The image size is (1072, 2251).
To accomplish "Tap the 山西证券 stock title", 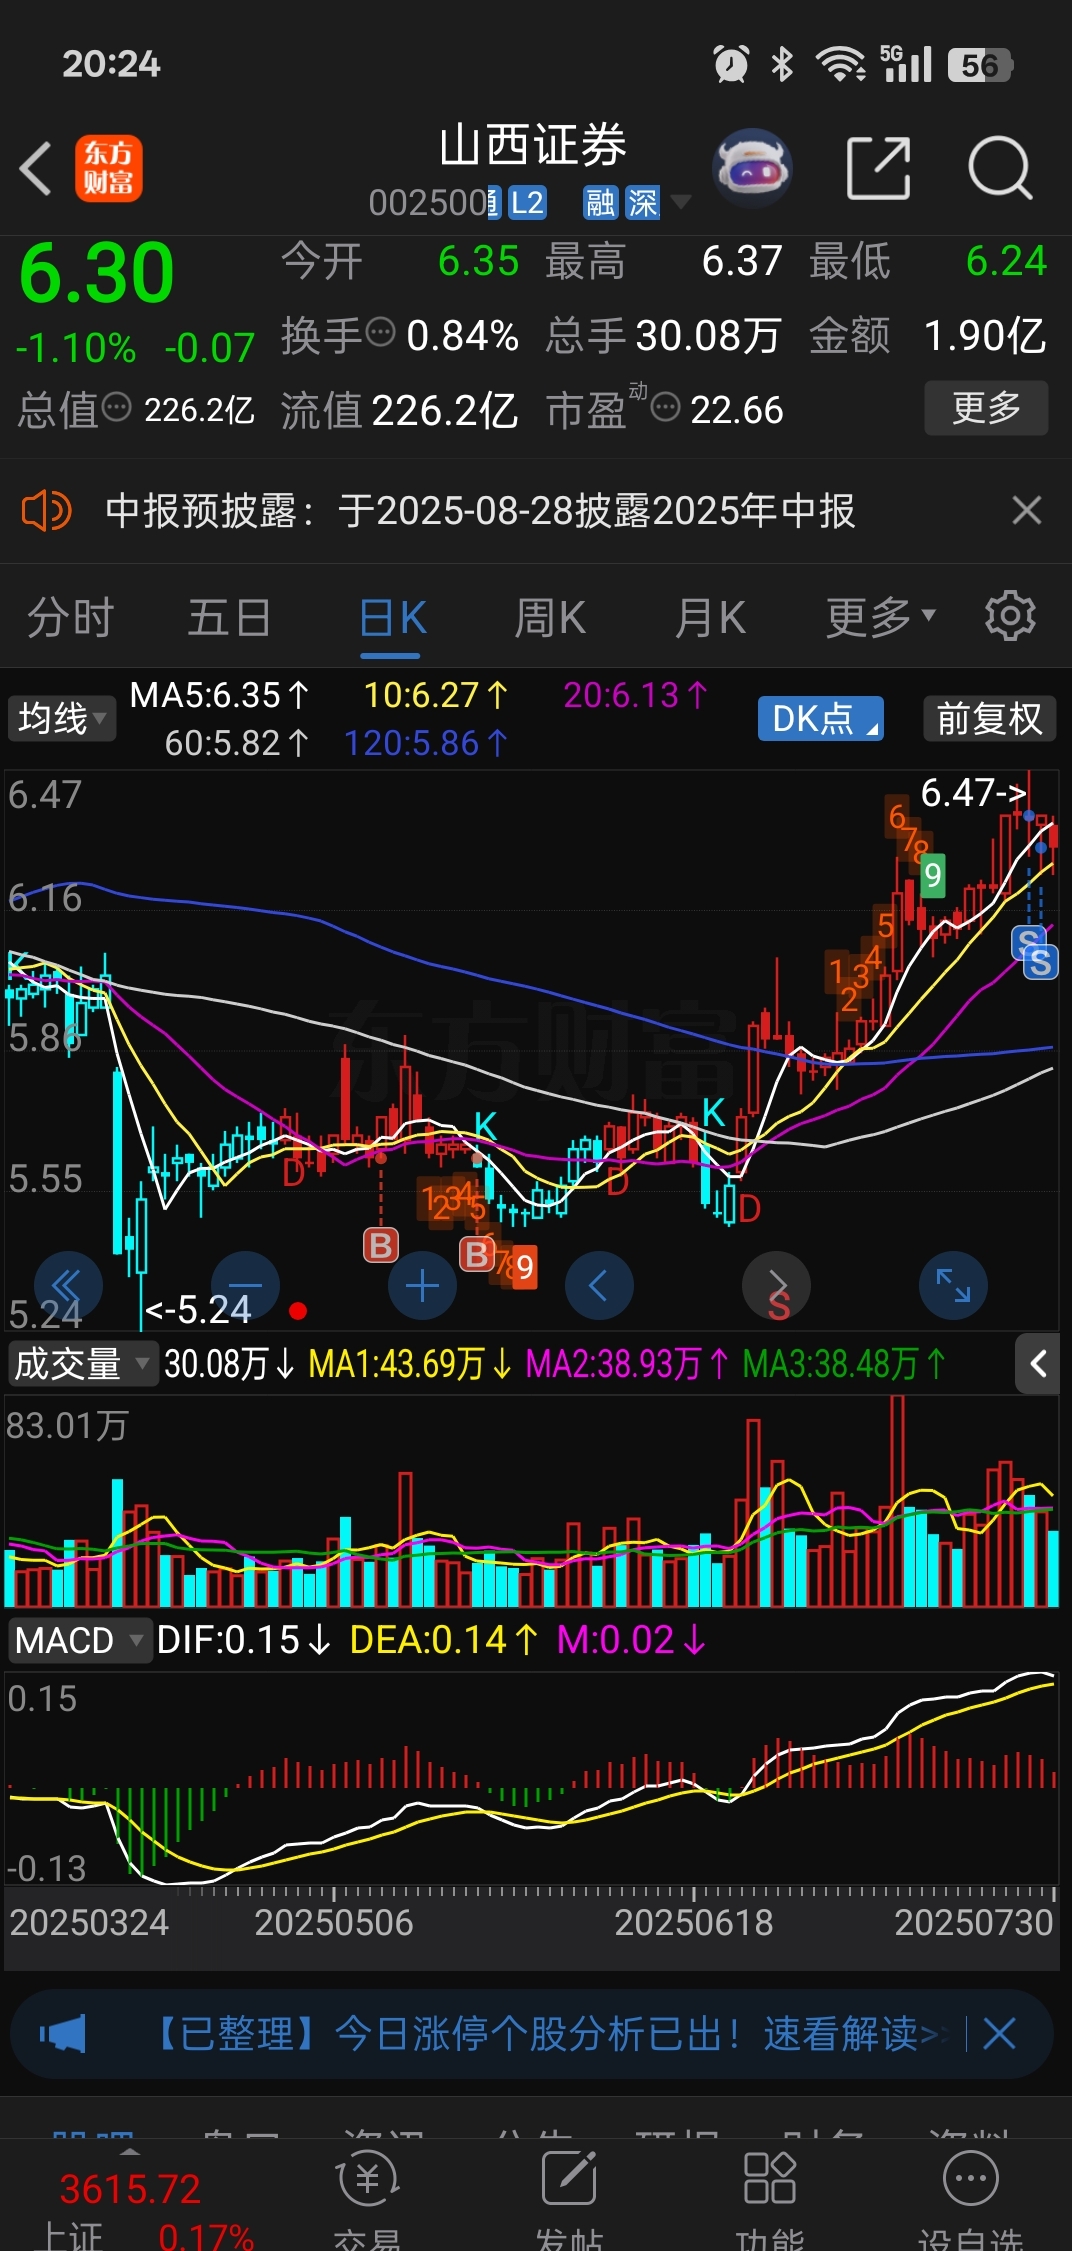I will (533, 145).
